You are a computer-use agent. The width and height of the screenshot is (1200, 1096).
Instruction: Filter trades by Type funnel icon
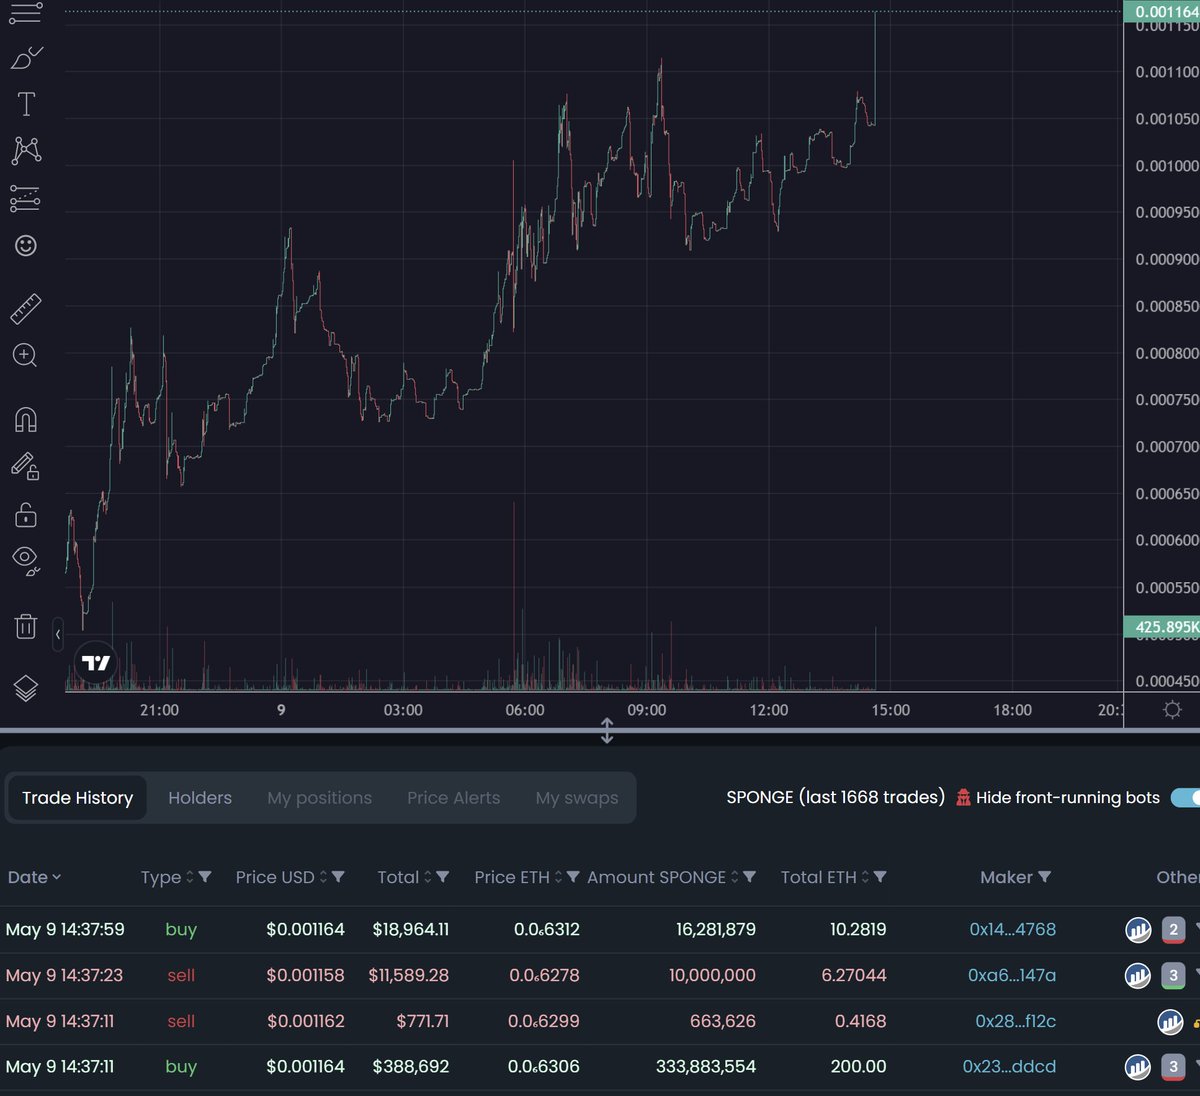coord(205,877)
